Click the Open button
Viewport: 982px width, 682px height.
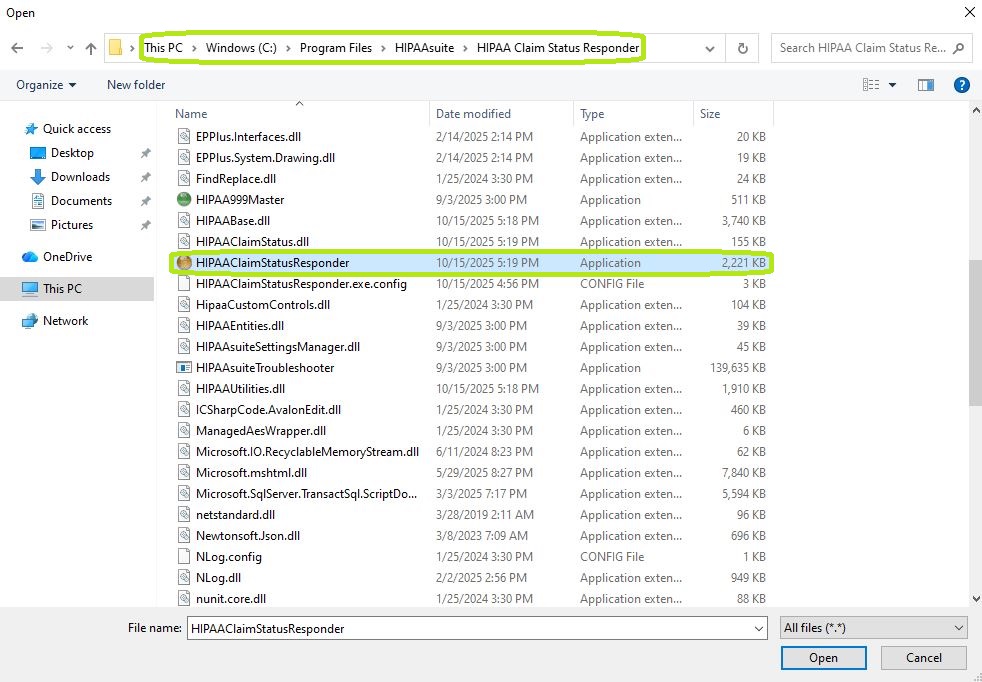pos(824,658)
